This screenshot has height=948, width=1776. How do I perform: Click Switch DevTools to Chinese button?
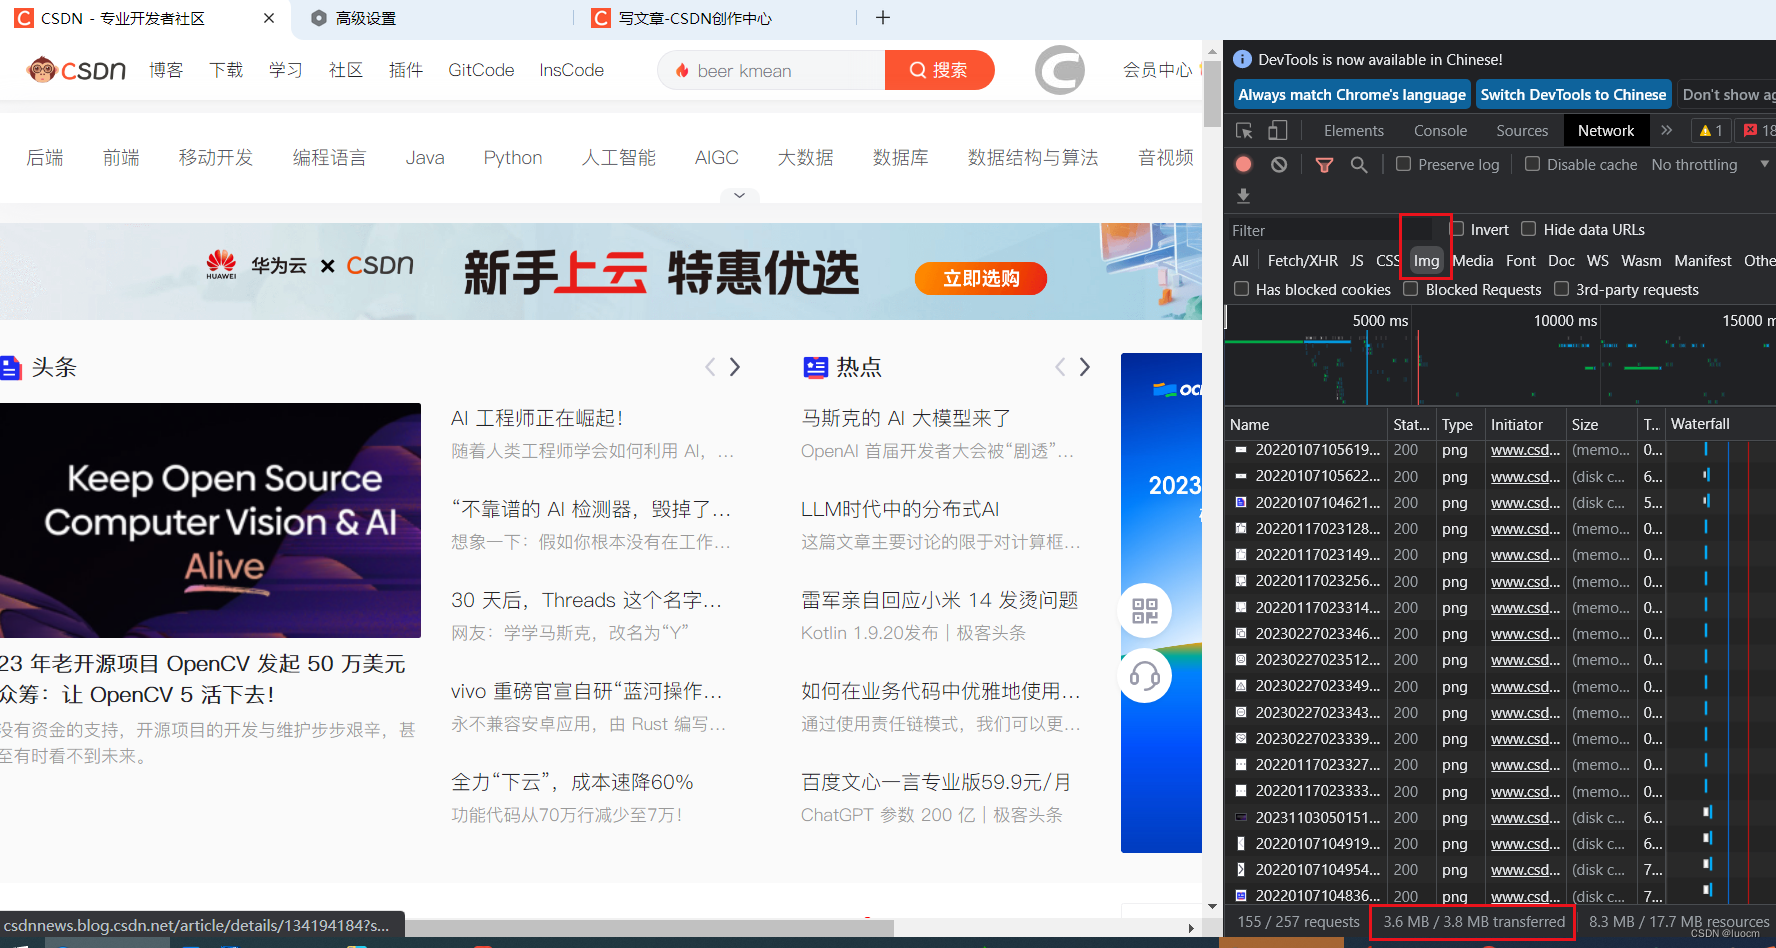1573,95
